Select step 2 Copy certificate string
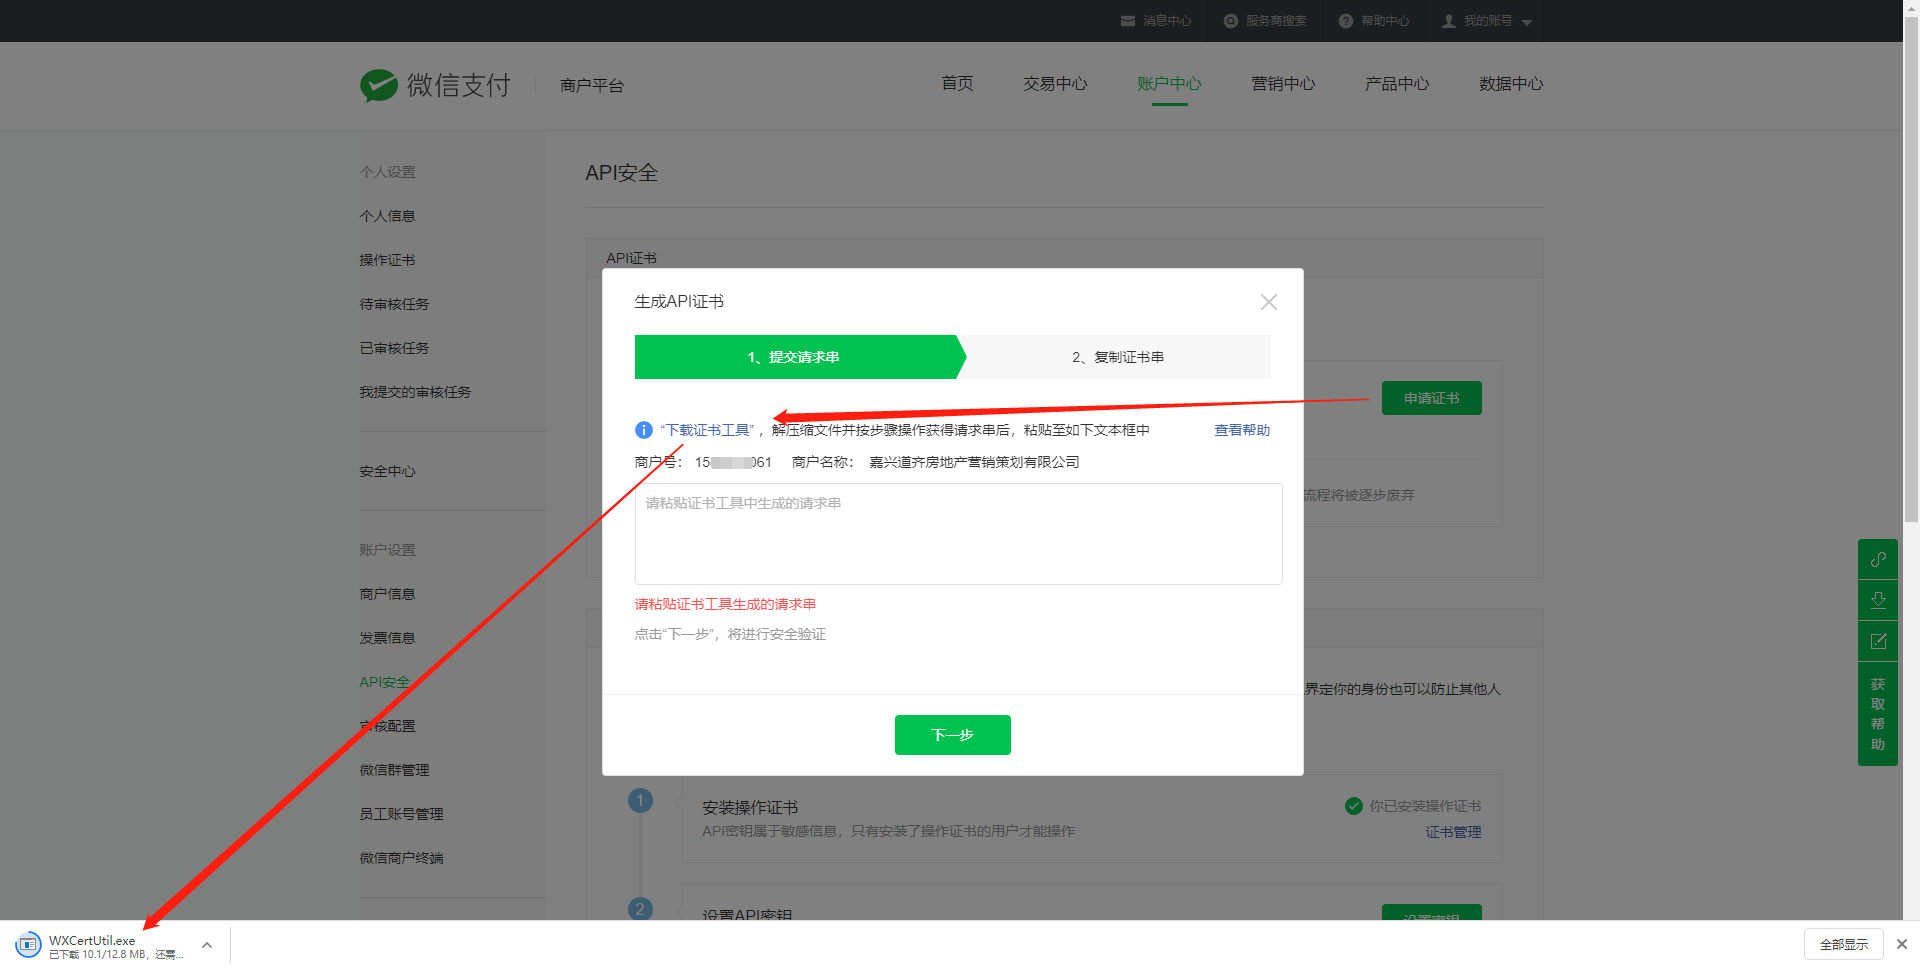The image size is (1920, 969). point(1118,357)
